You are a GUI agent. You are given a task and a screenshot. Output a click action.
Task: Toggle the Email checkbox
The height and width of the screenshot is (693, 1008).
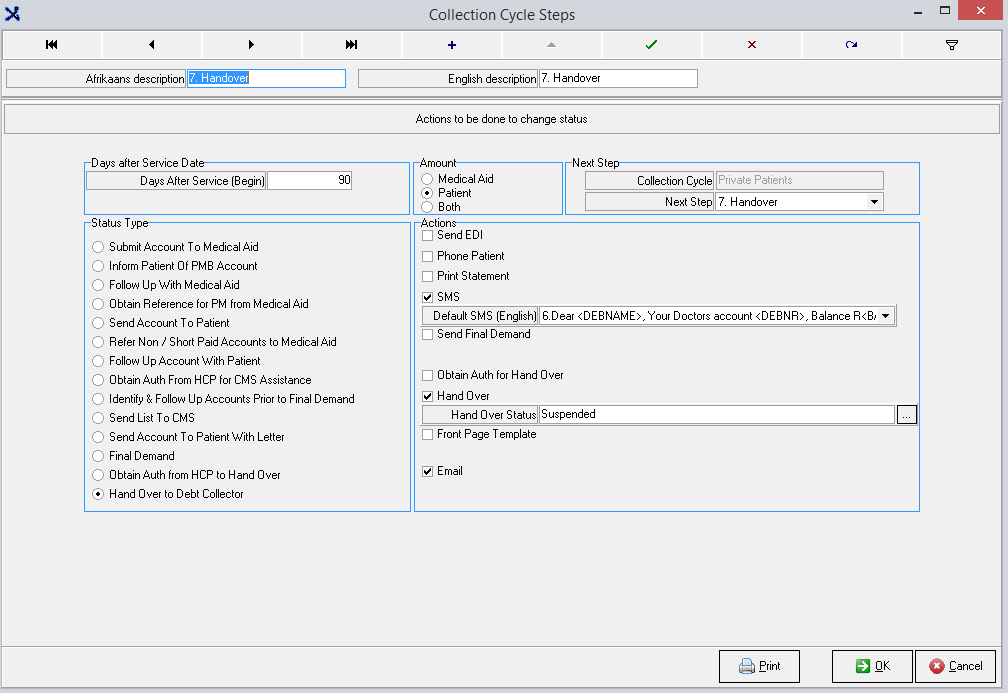(x=428, y=471)
